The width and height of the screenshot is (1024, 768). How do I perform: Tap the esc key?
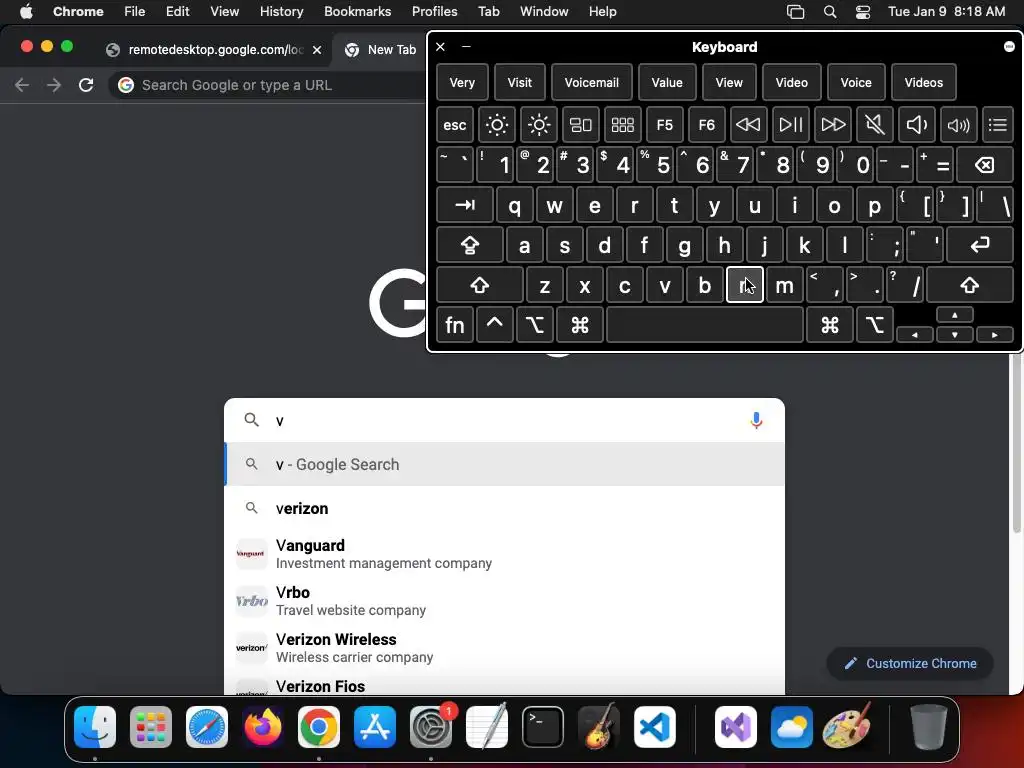pyautogui.click(x=455, y=125)
